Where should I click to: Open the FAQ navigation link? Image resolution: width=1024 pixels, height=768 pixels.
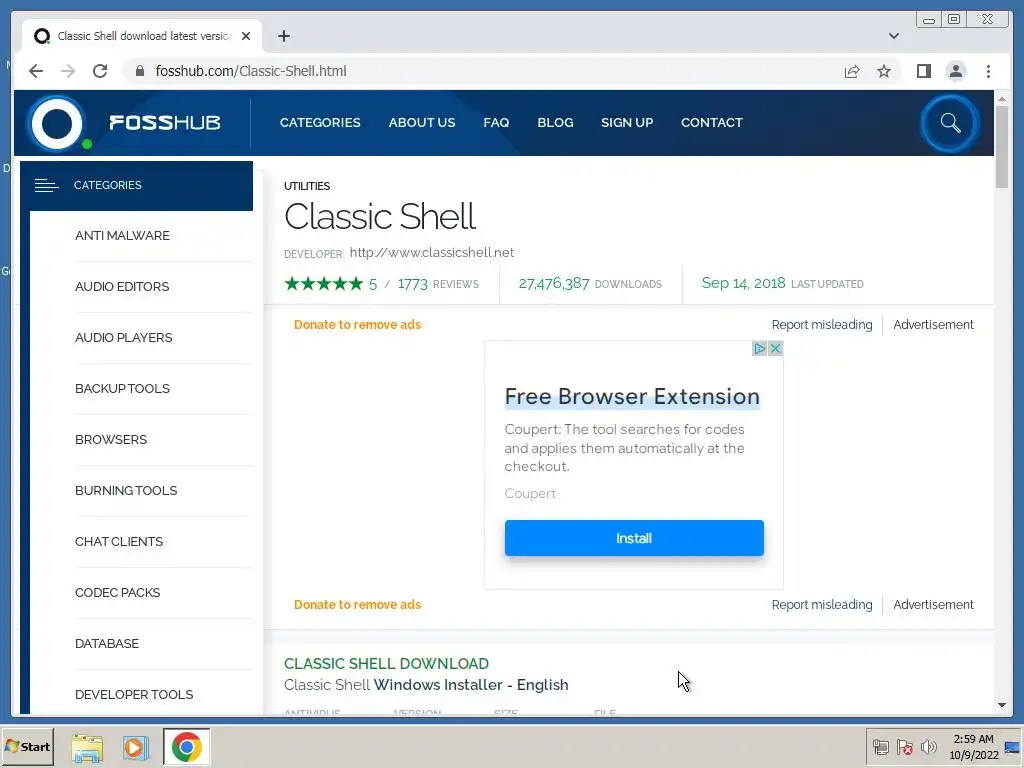pyautogui.click(x=496, y=123)
